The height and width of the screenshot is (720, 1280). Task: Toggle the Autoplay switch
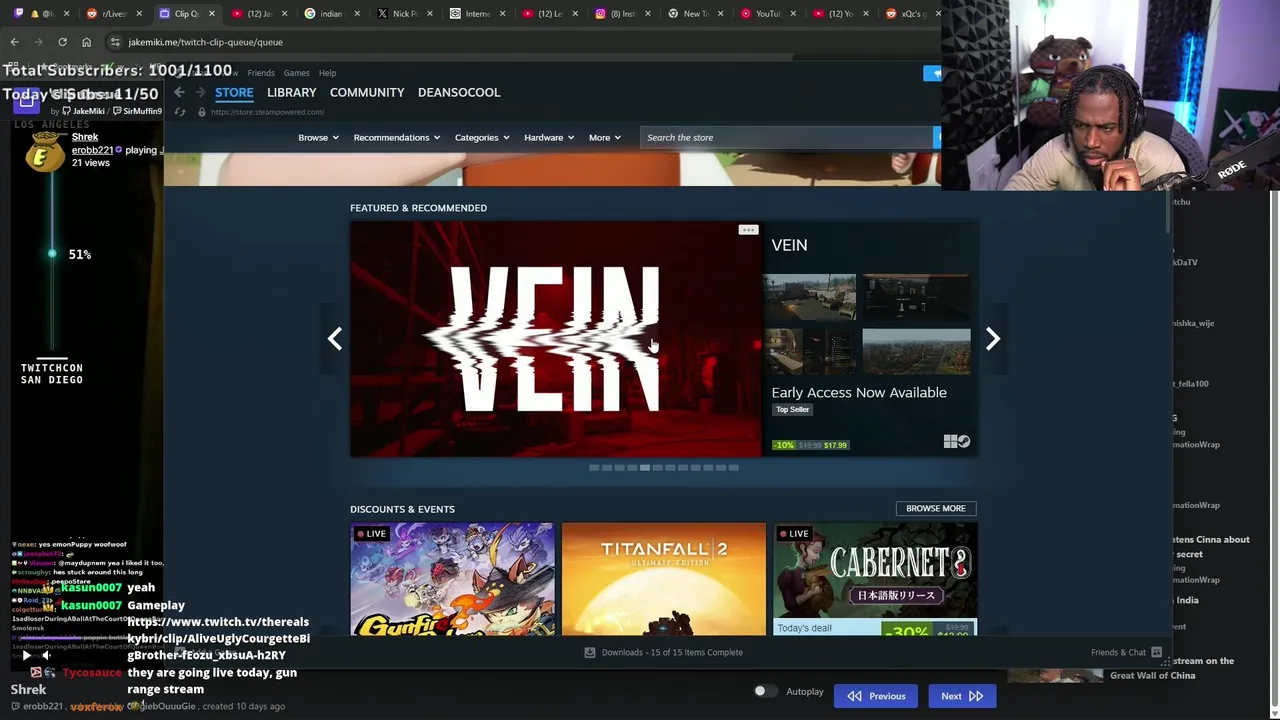pos(765,691)
